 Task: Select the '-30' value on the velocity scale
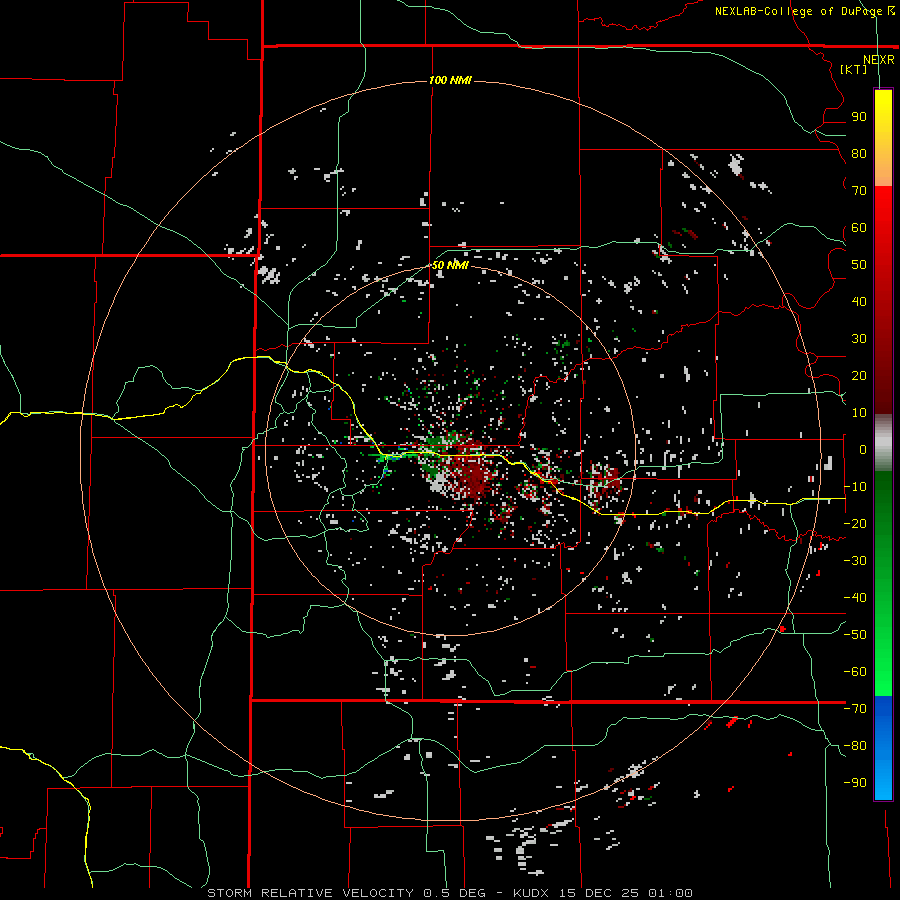pos(855,561)
